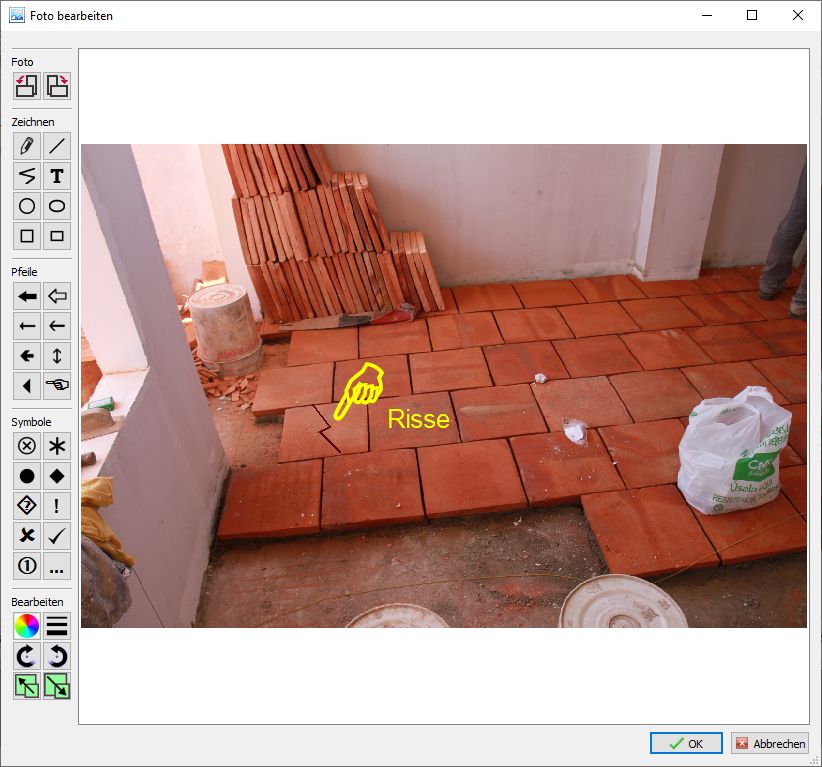This screenshot has width=822, height=767.
Task: Select the circle drawing tool
Action: click(27, 206)
